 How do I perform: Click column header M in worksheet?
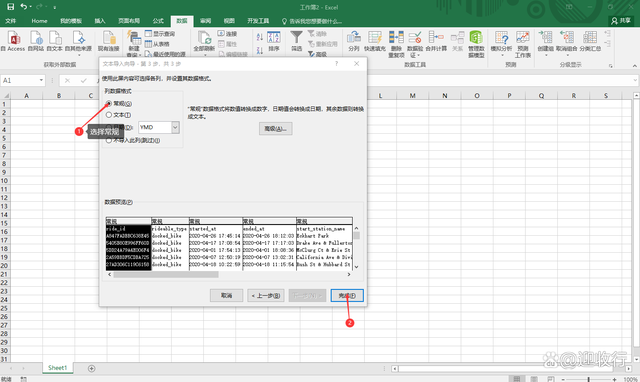coord(412,96)
